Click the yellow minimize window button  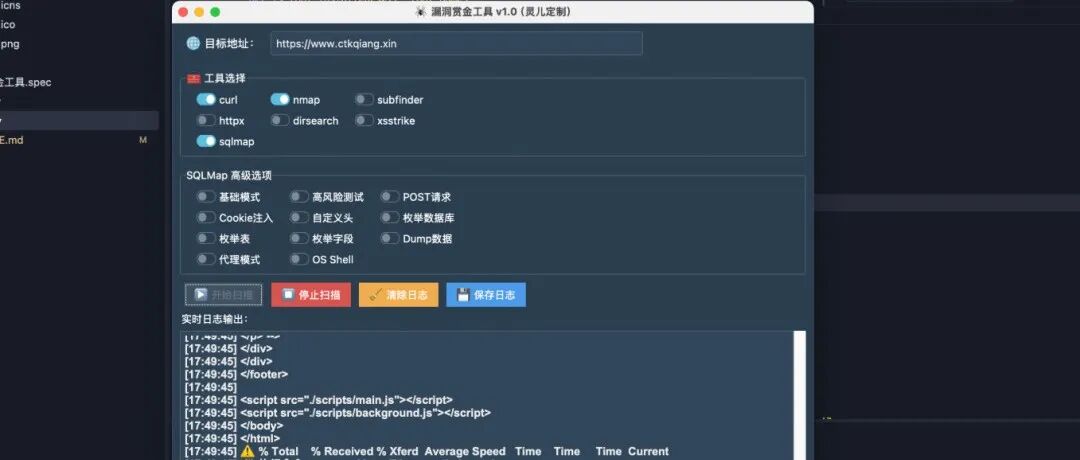click(199, 12)
